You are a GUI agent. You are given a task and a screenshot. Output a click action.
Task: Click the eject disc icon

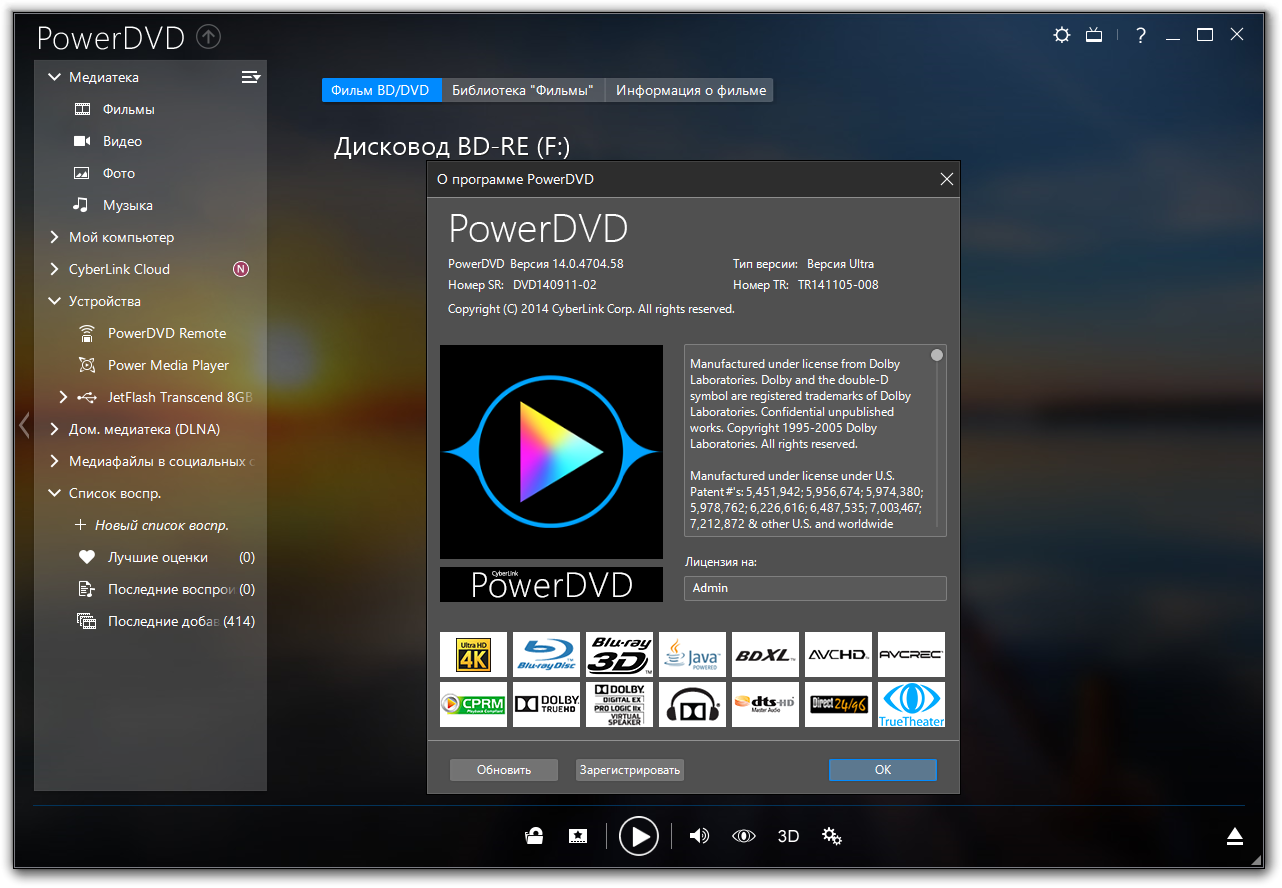(1235, 836)
